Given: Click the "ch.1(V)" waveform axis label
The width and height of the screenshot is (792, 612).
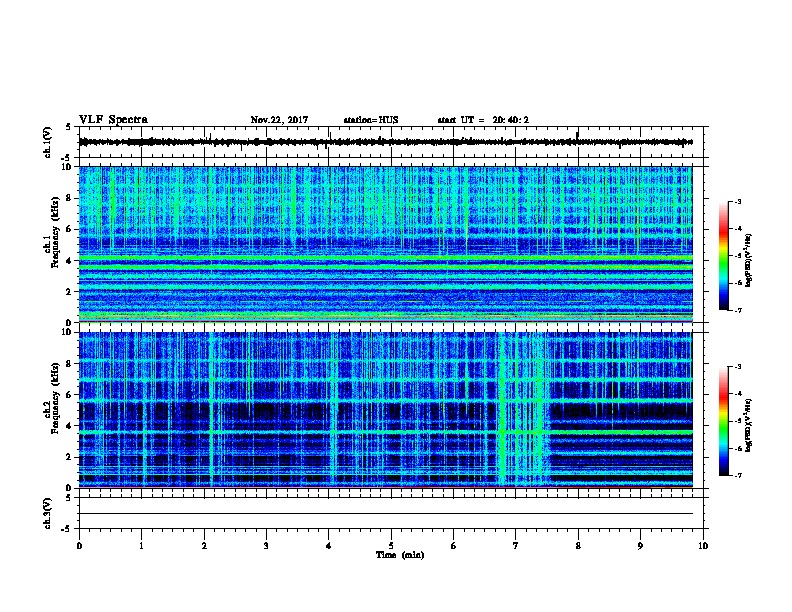Looking at the screenshot, I should pos(48,142).
